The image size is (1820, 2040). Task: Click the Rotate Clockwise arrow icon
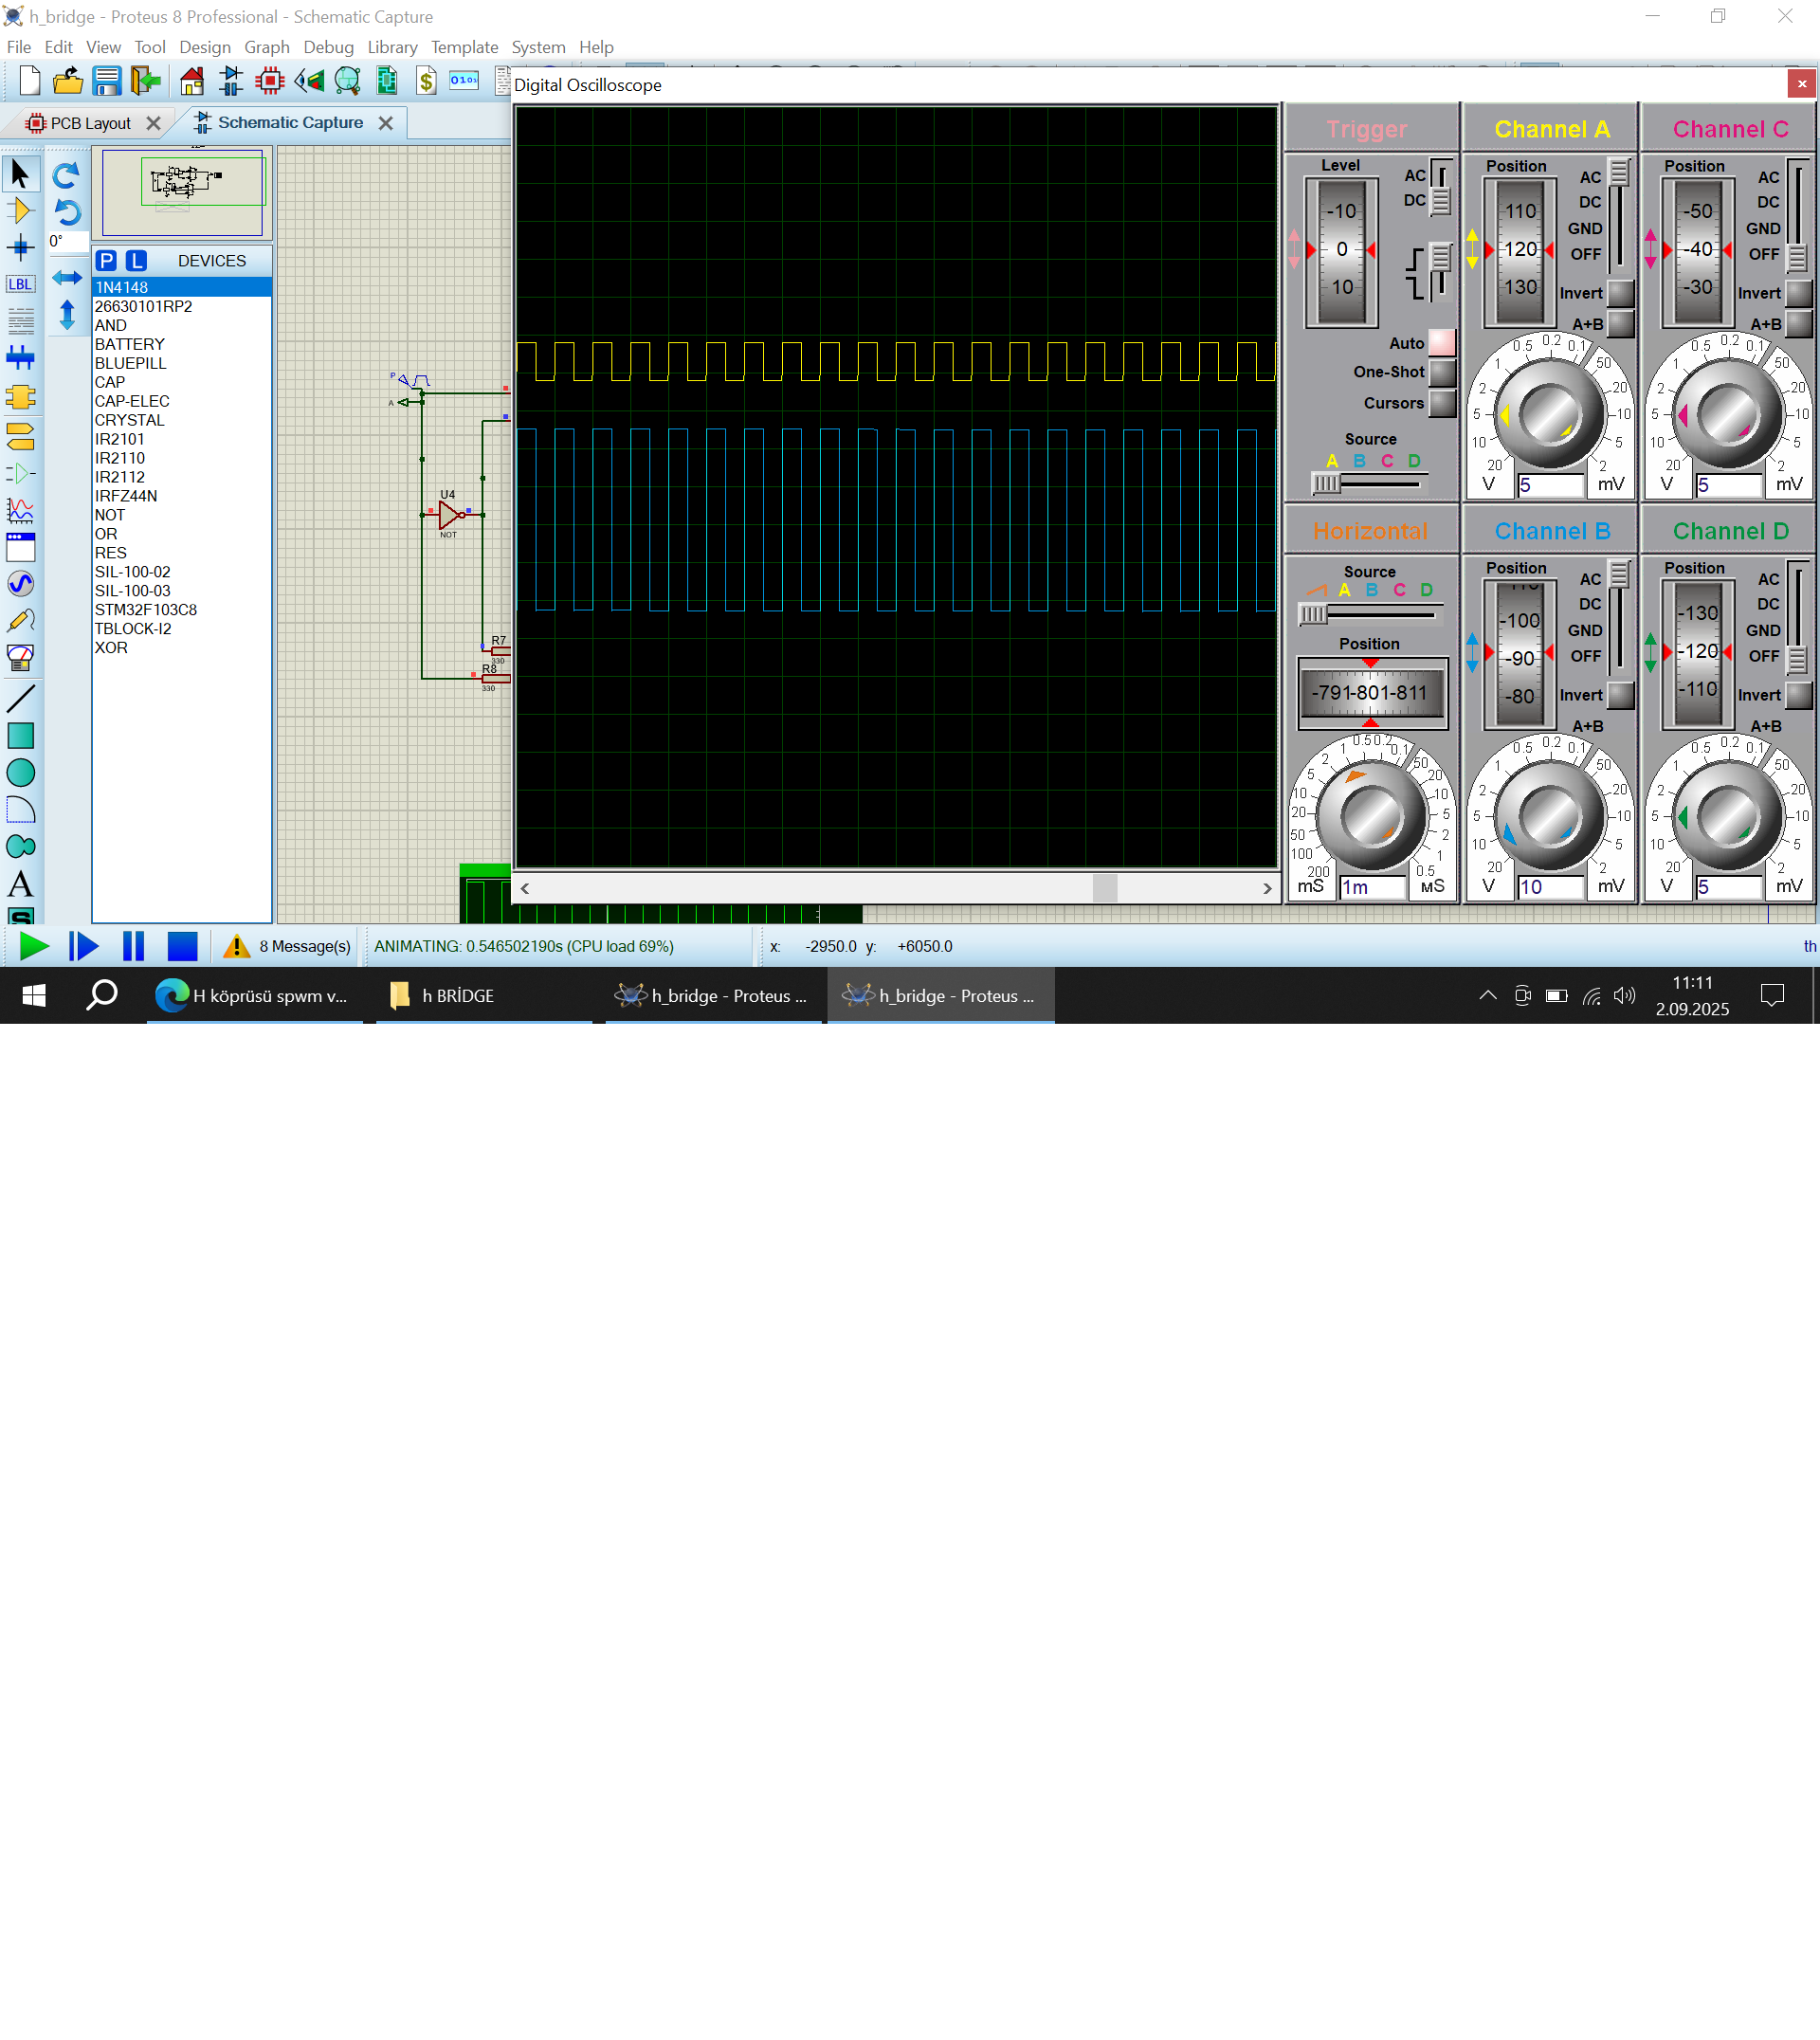coord(66,176)
